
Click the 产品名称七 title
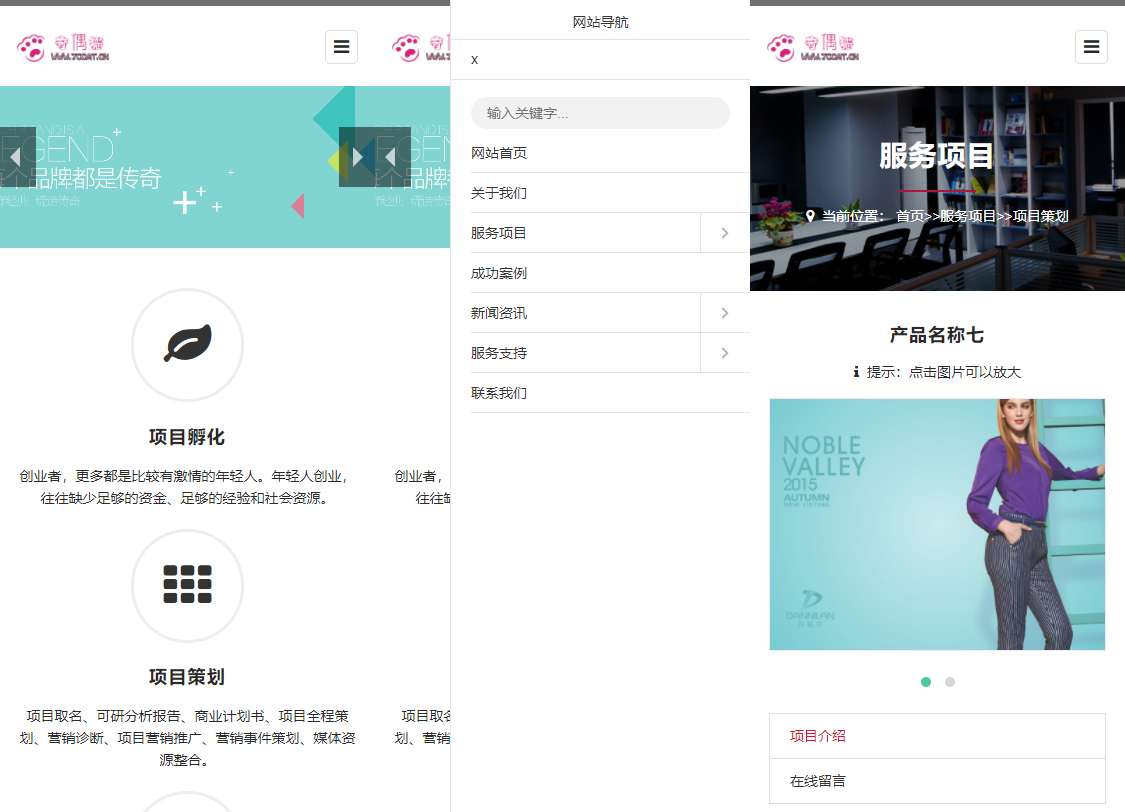936,335
